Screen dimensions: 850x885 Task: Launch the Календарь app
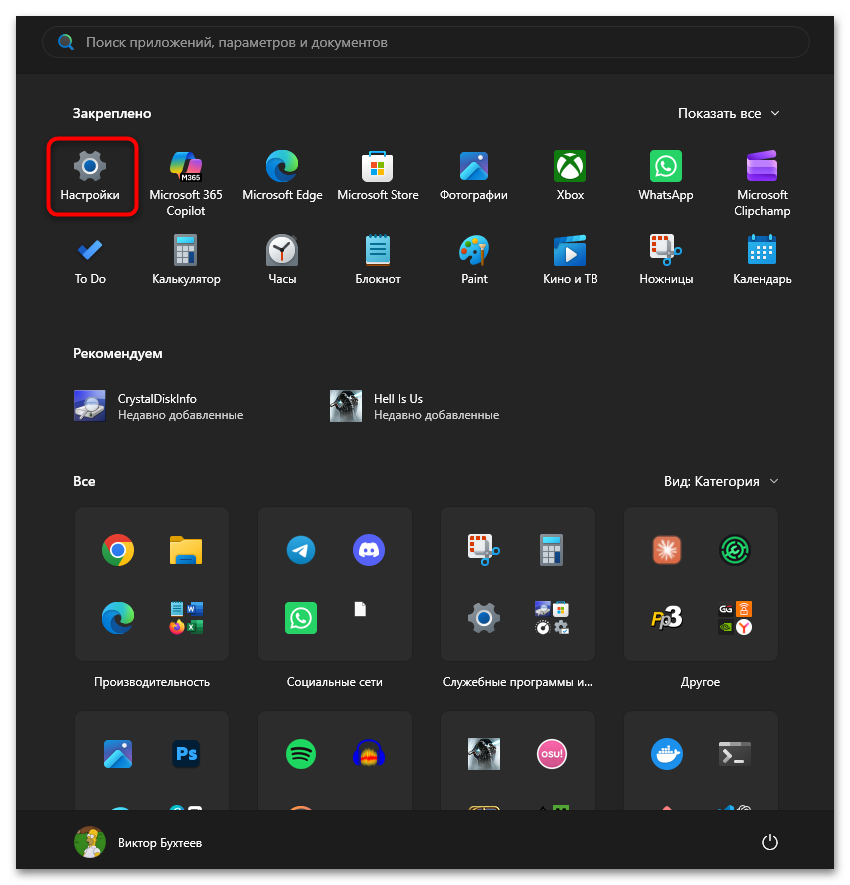tap(762, 260)
